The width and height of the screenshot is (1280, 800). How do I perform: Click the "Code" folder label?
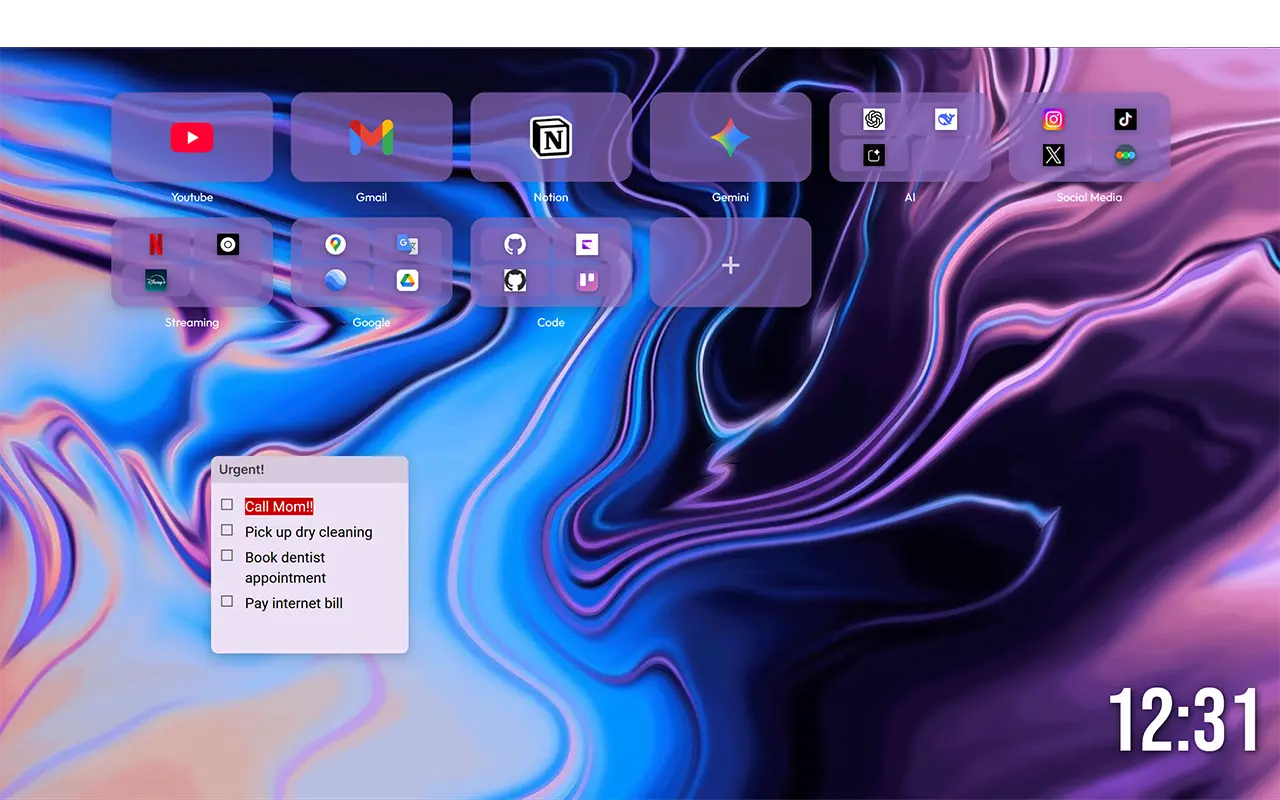click(x=551, y=322)
